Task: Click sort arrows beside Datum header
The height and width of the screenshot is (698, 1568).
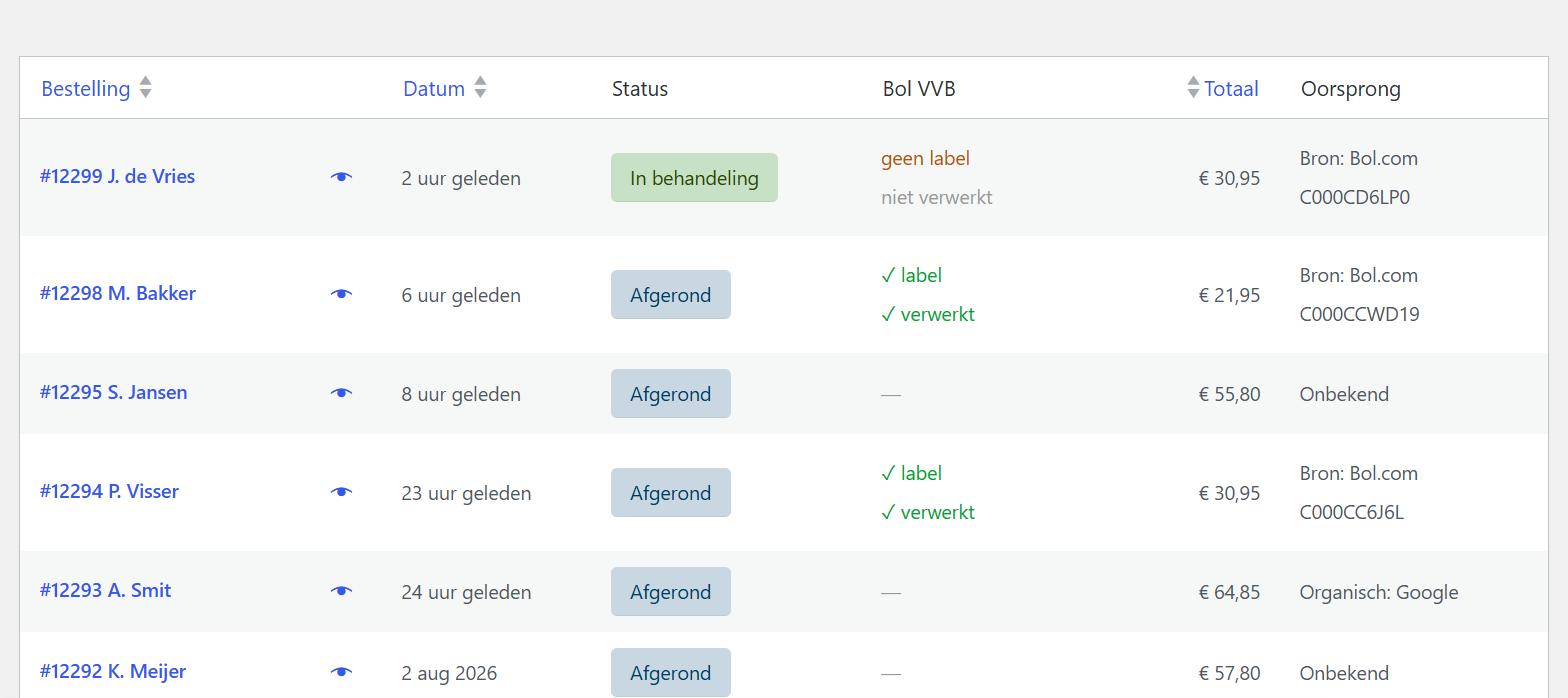Action: pyautogui.click(x=480, y=88)
